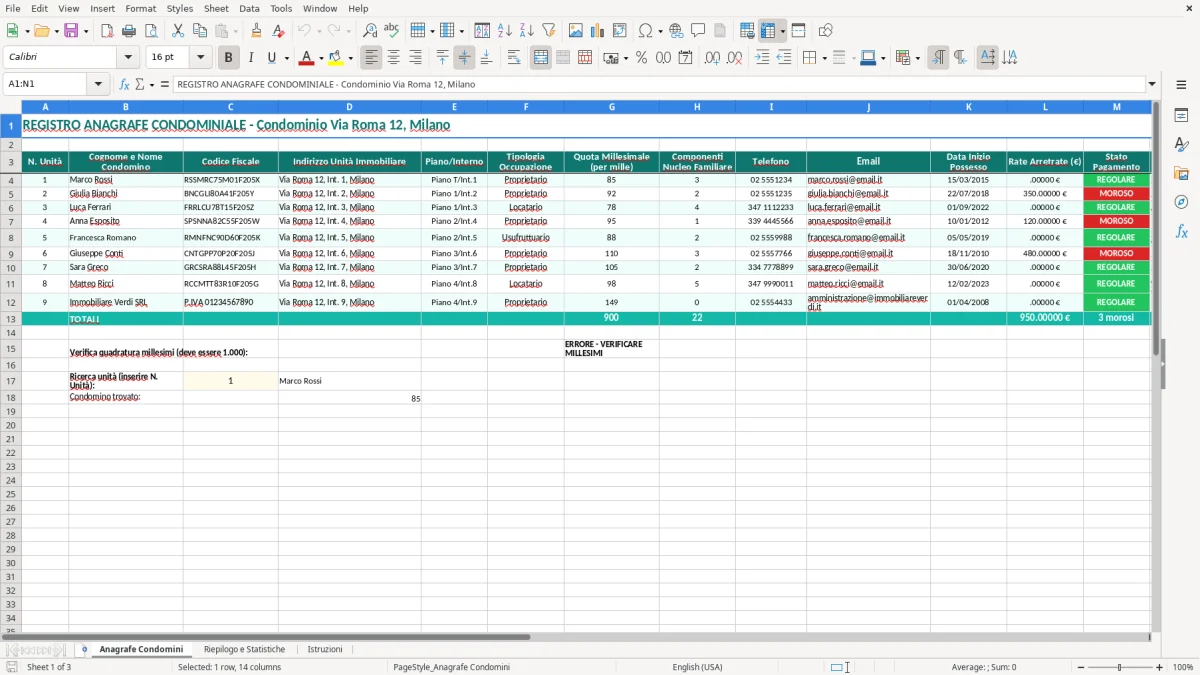Insert a hyperlink via globe icon

tap(676, 31)
